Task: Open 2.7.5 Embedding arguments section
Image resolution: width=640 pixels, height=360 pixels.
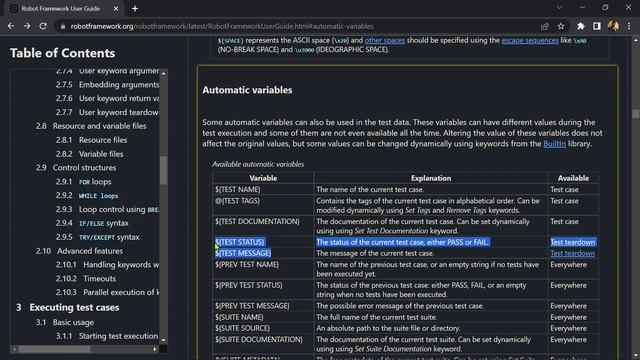Action: pos(107,84)
